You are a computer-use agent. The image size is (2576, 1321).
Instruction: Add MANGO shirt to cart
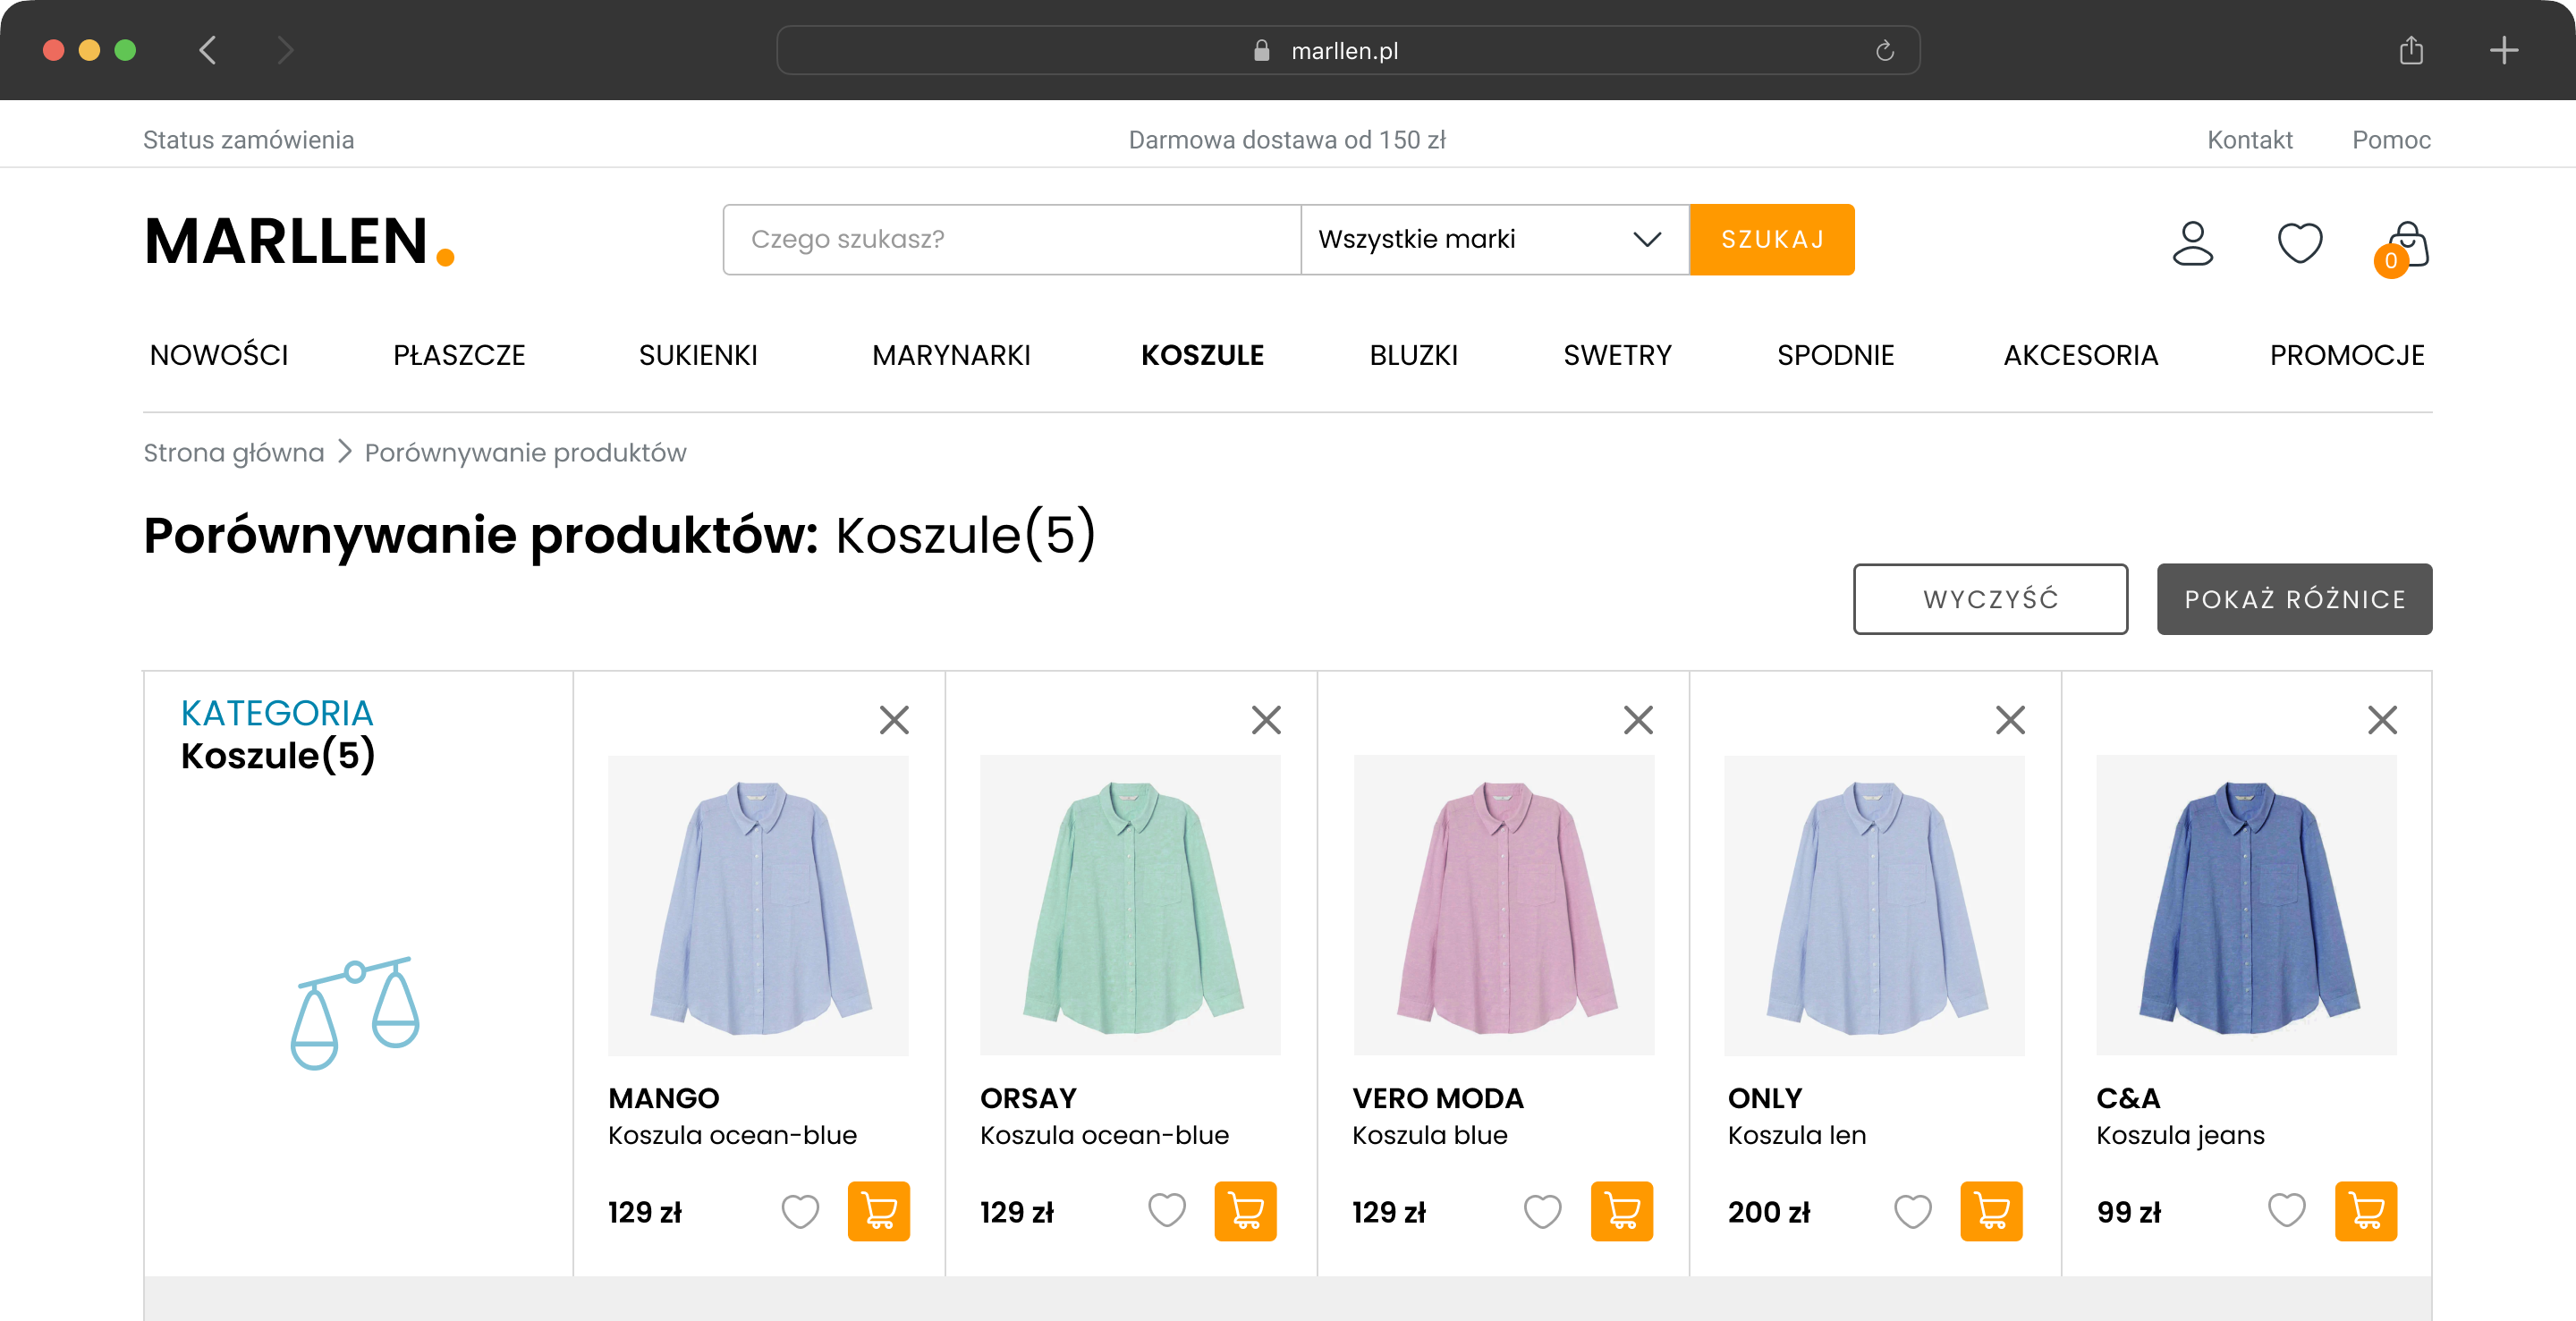click(x=878, y=1211)
